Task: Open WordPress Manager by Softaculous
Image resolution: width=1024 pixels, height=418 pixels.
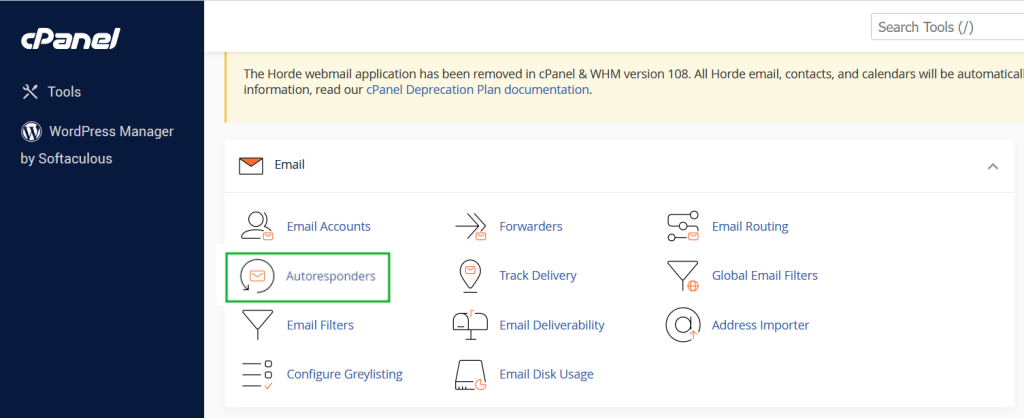Action: 98,132
